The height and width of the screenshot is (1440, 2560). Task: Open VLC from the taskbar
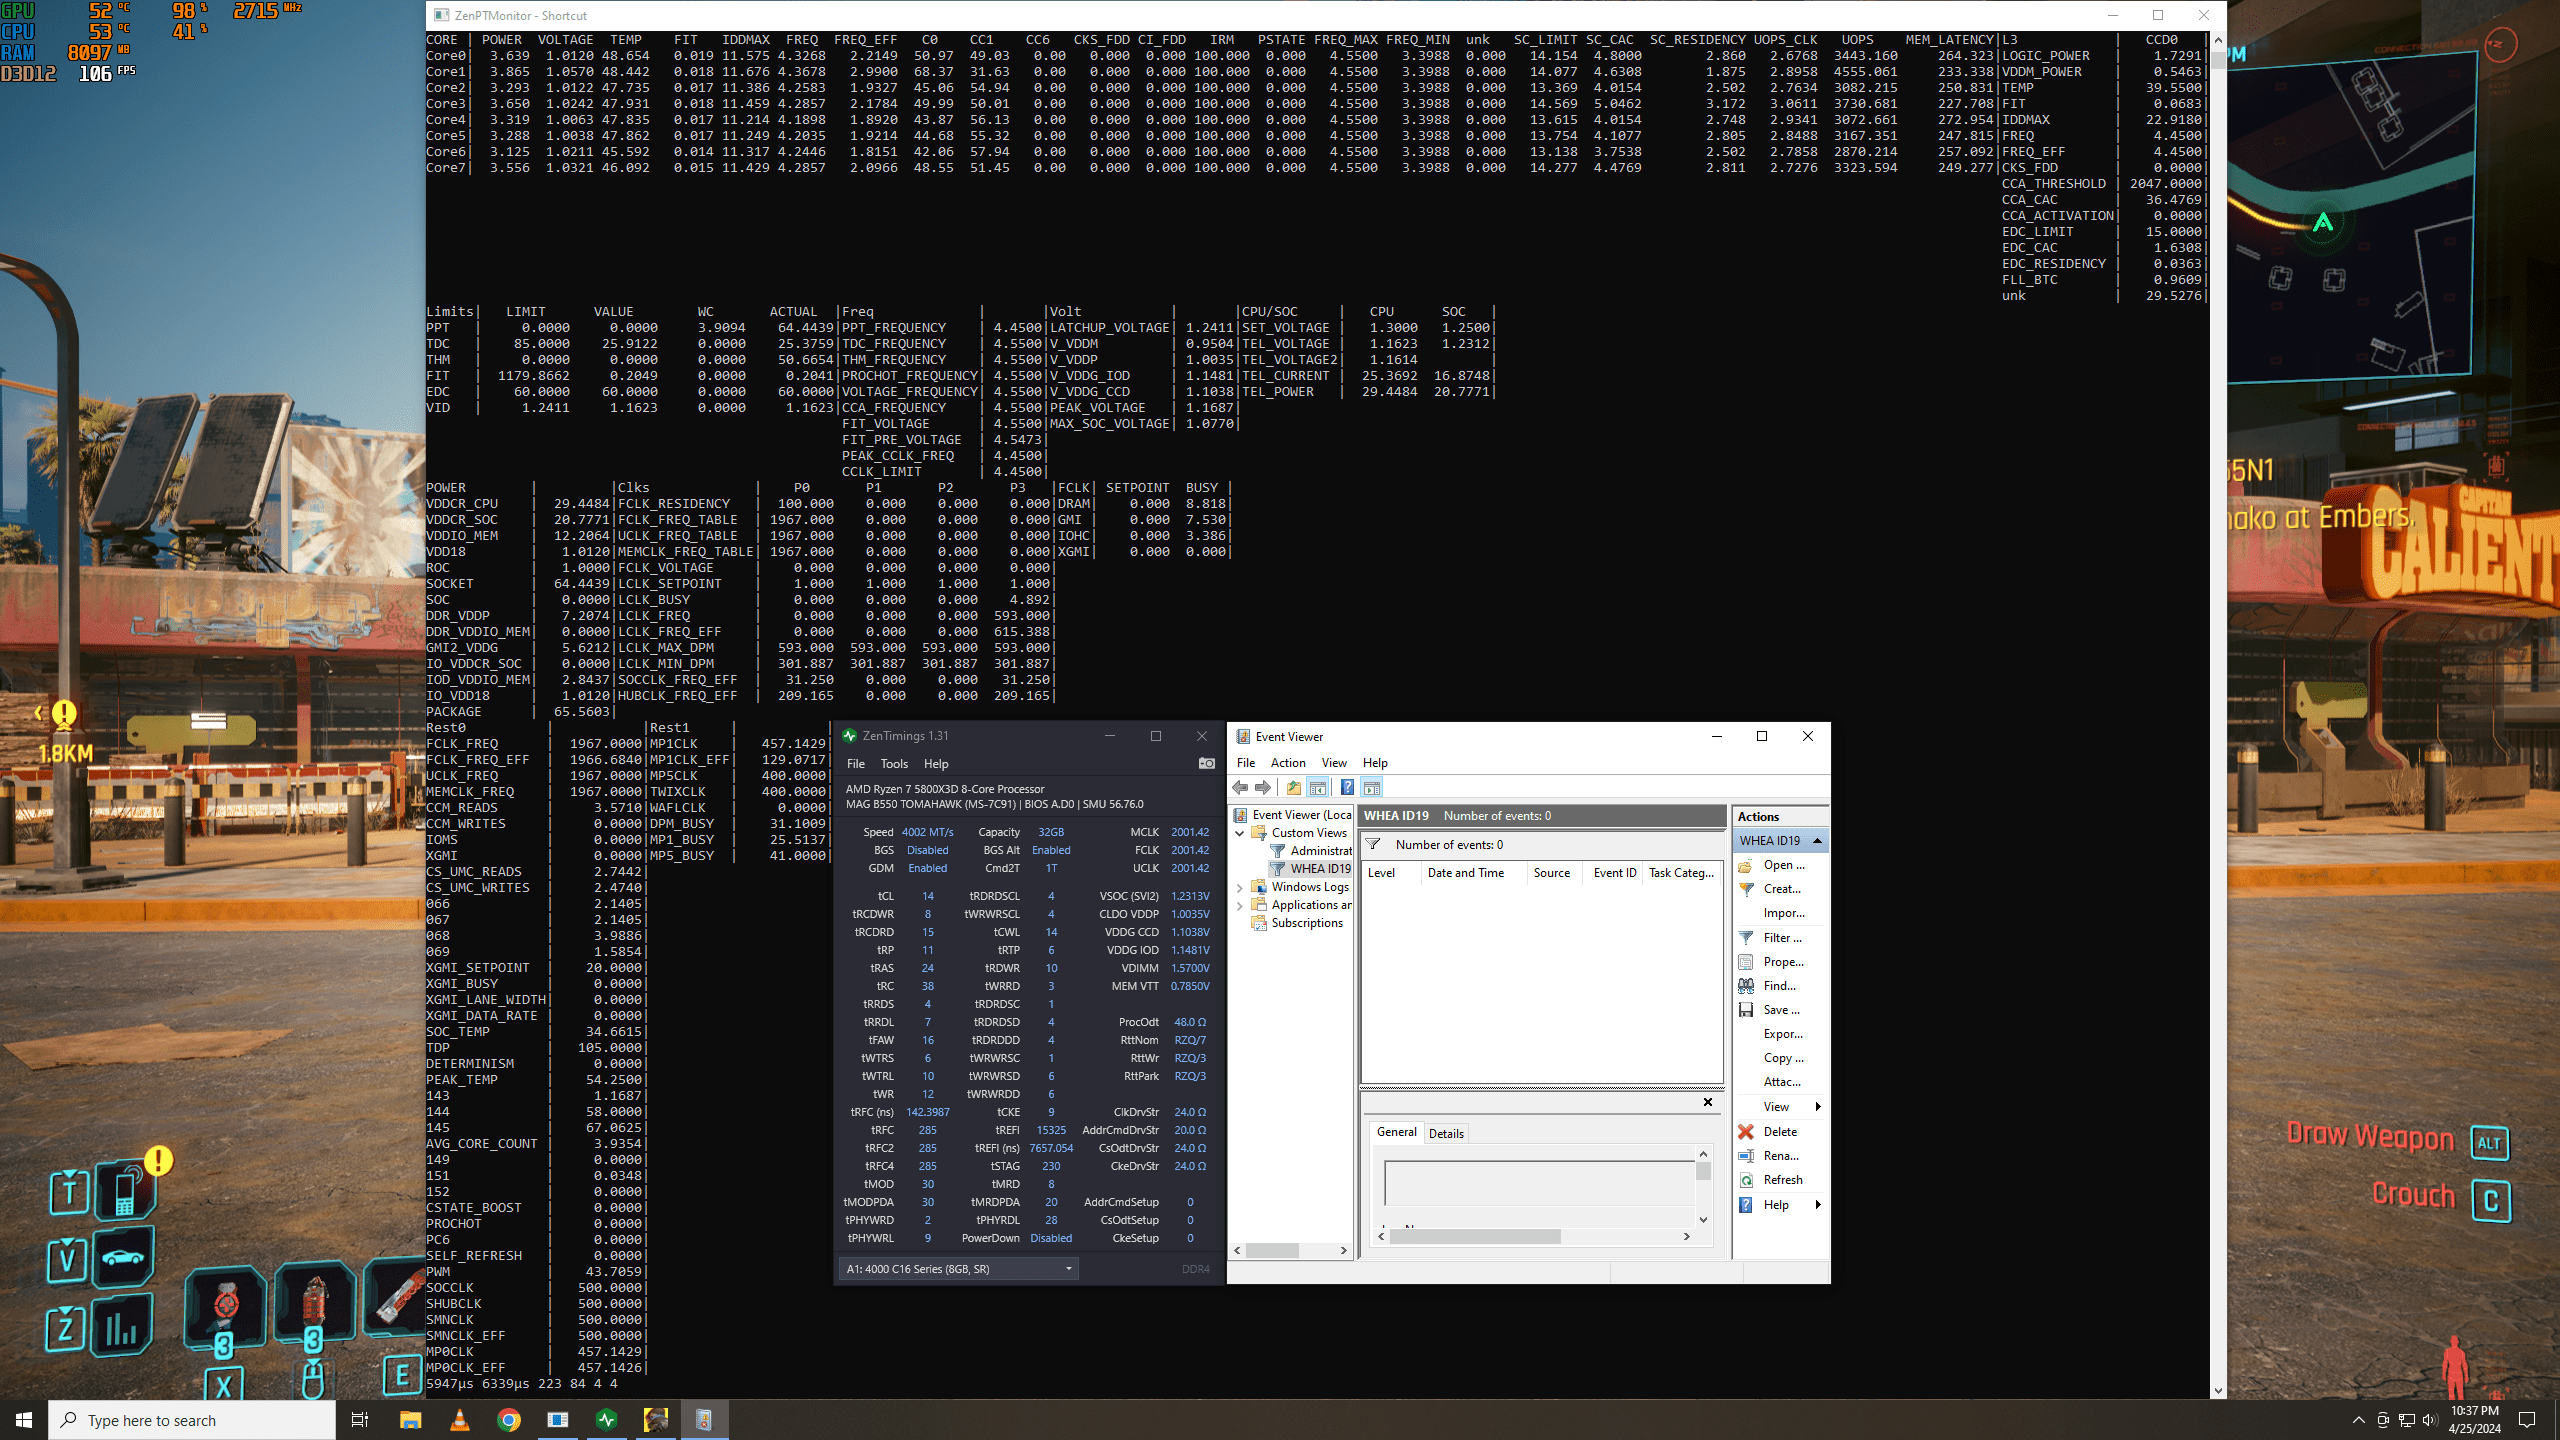coord(460,1420)
